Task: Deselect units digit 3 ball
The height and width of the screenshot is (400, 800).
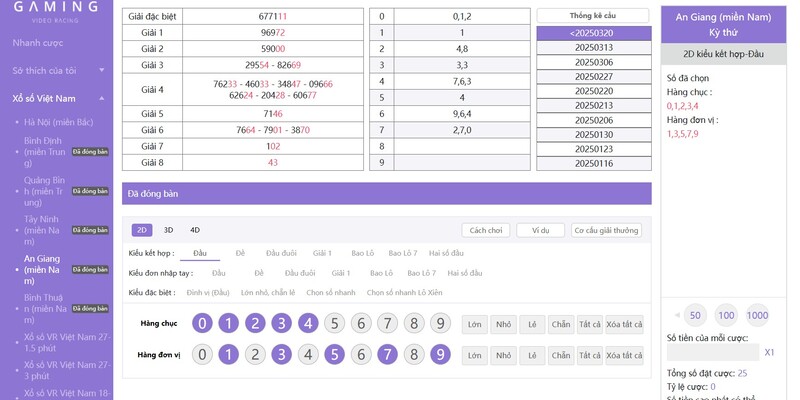Action: [282, 354]
